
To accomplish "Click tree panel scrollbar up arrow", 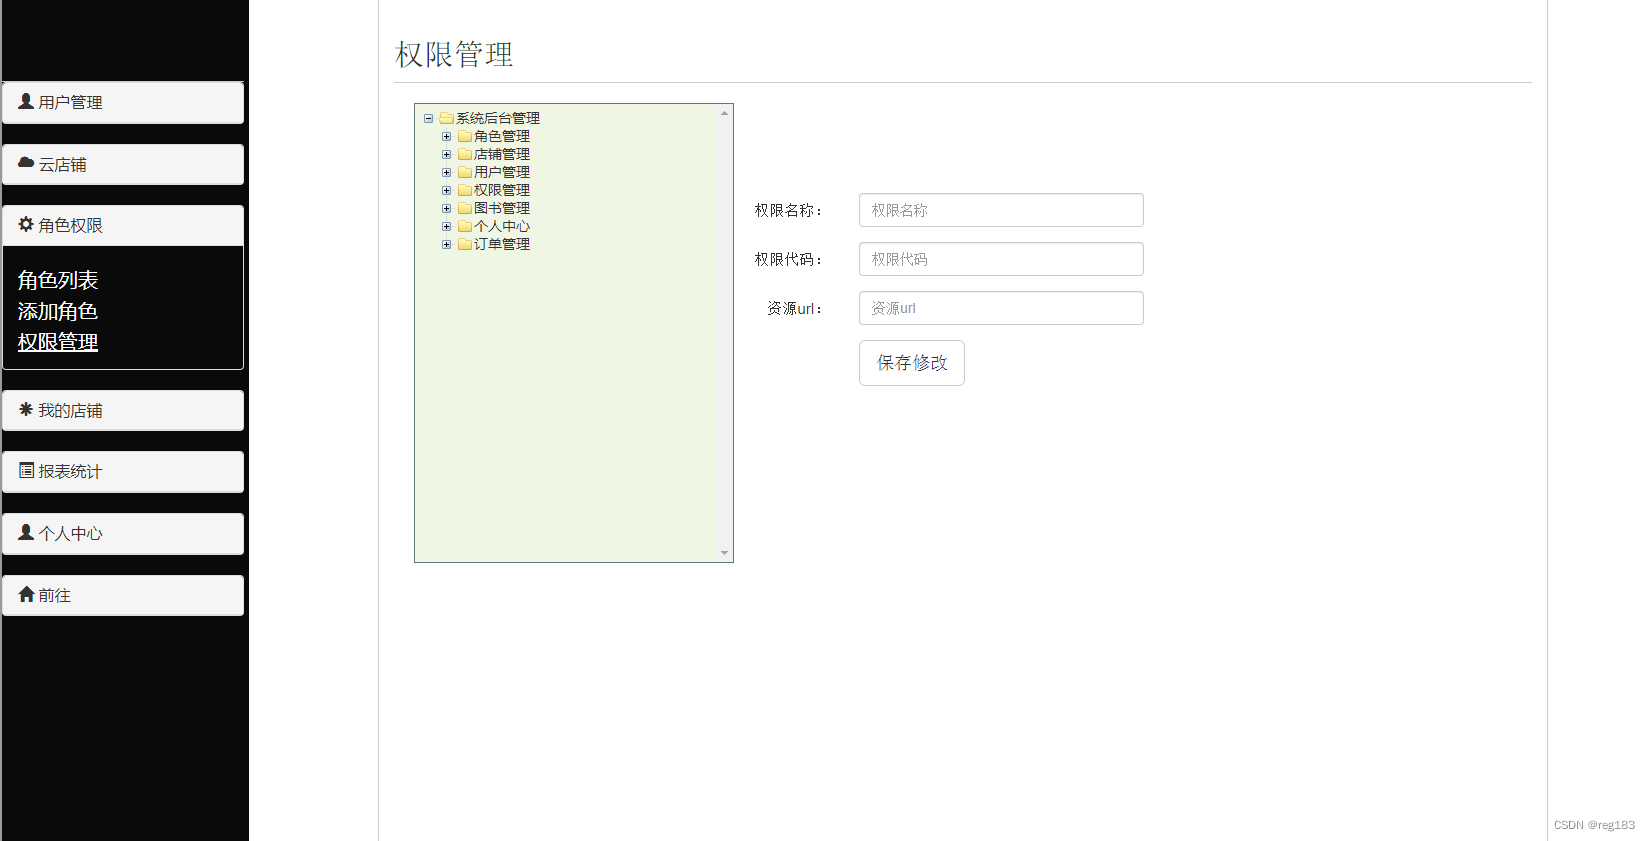I will [724, 113].
